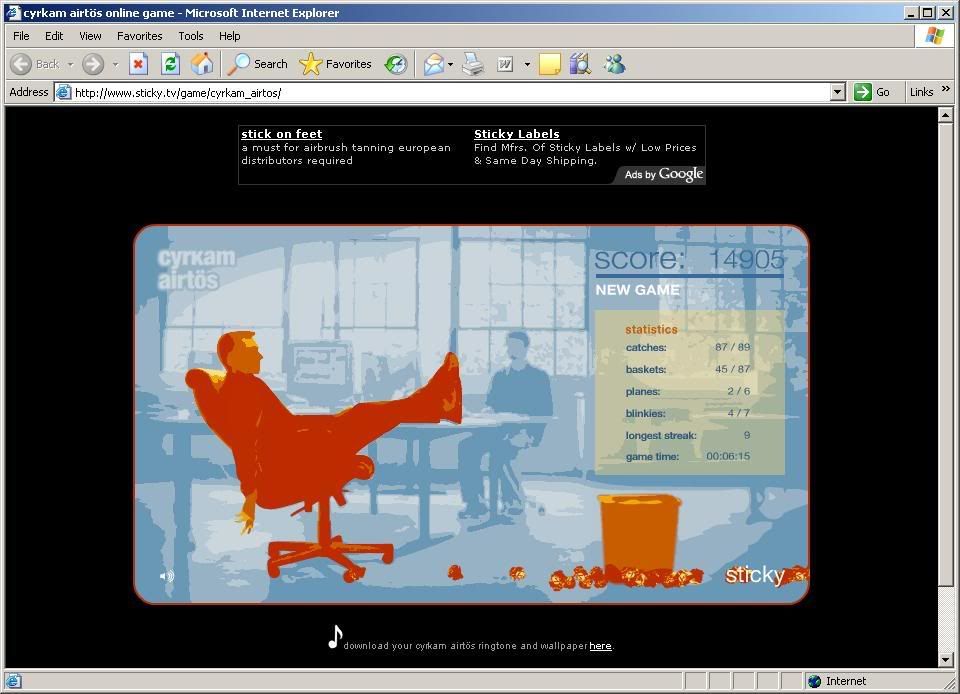
Task: Open the Search pane from the toolbar
Action: coord(257,64)
